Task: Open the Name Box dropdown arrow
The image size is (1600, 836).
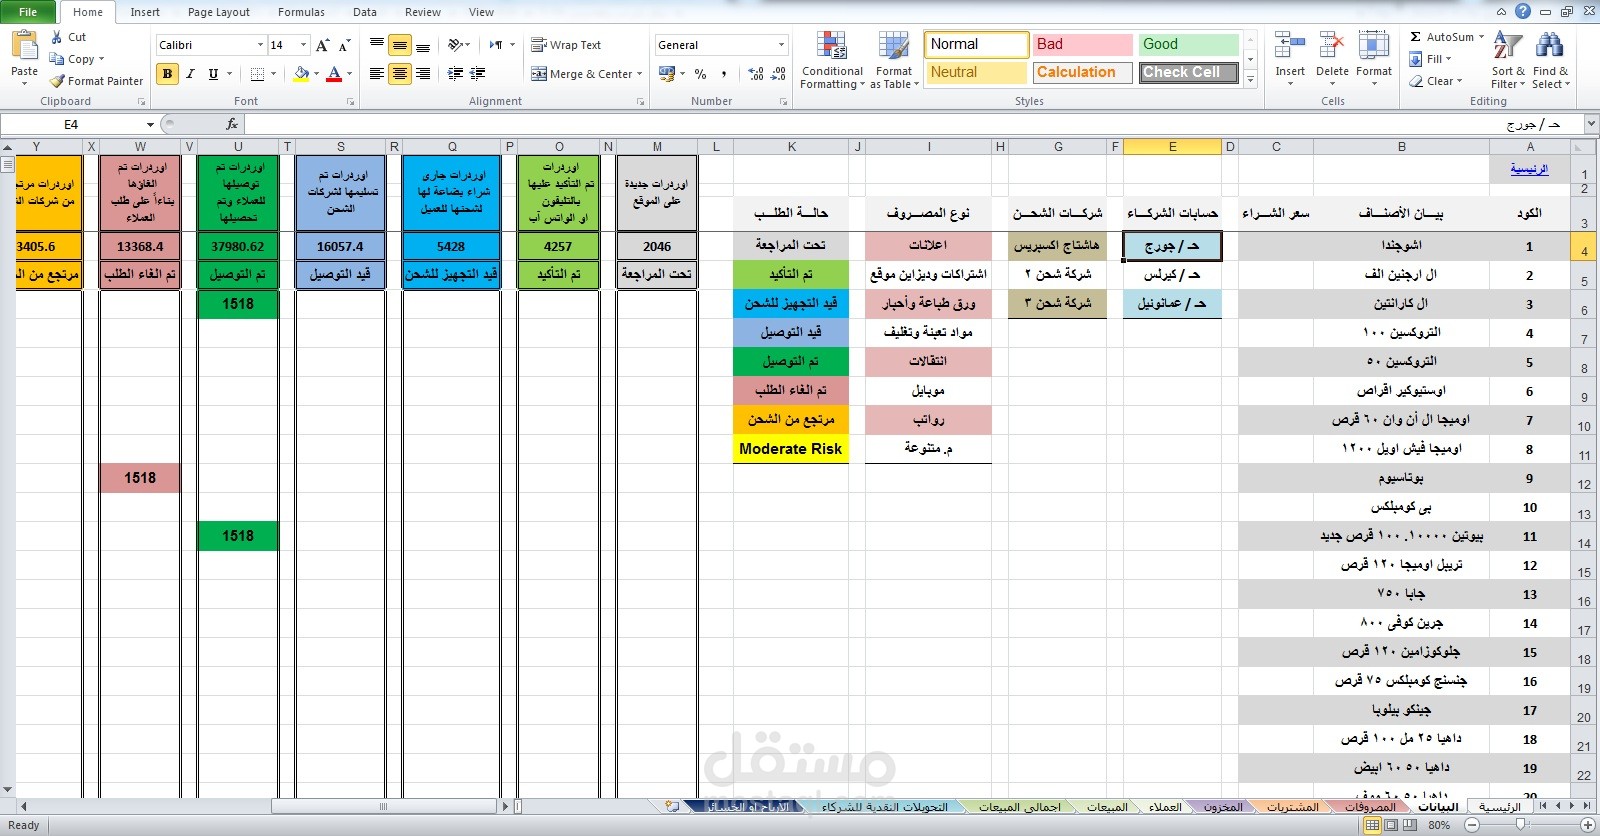Action: [x=150, y=125]
